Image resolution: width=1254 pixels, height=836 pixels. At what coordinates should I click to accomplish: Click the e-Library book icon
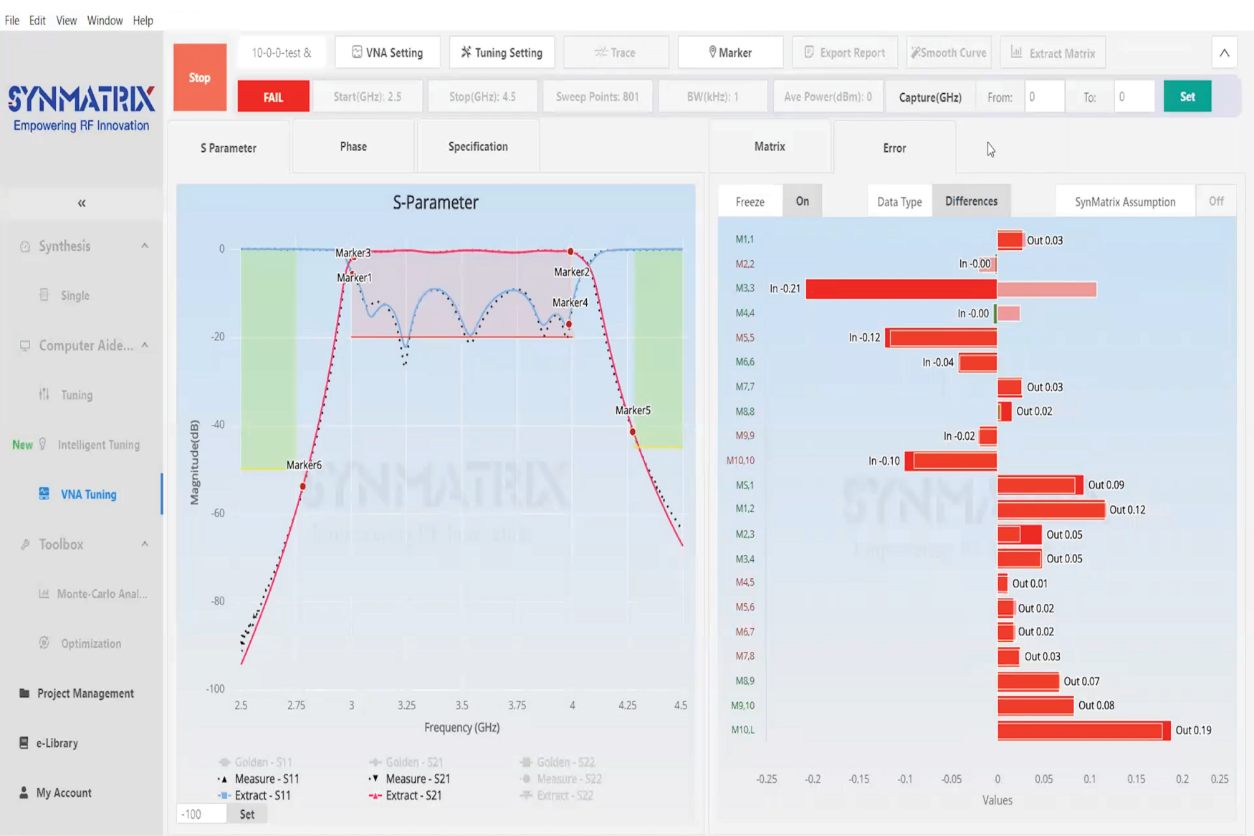tap(24, 743)
